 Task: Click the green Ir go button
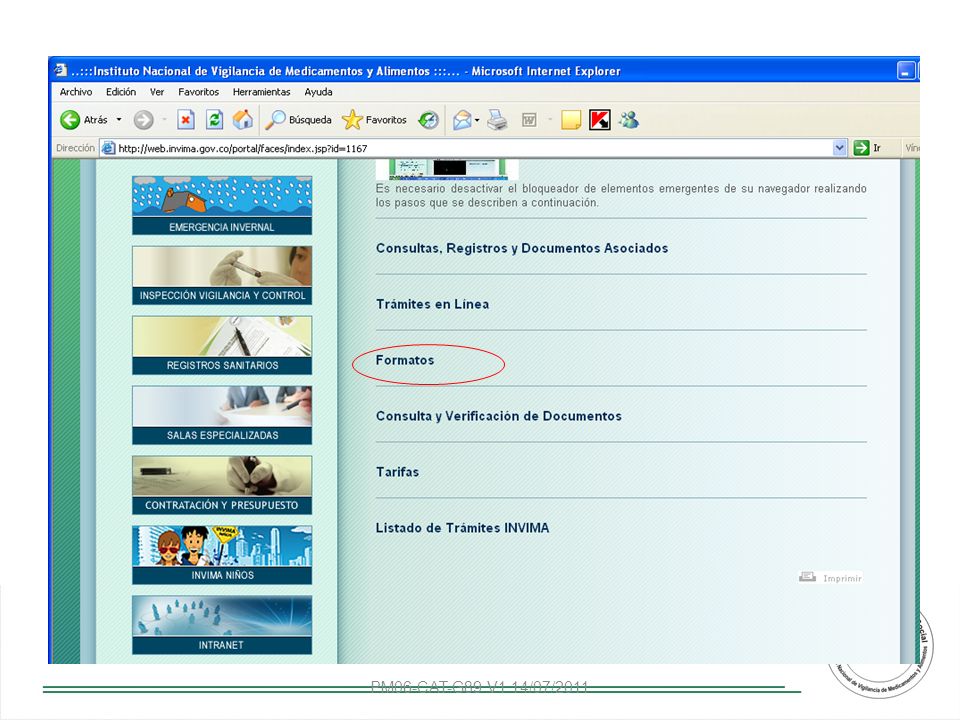click(x=867, y=148)
